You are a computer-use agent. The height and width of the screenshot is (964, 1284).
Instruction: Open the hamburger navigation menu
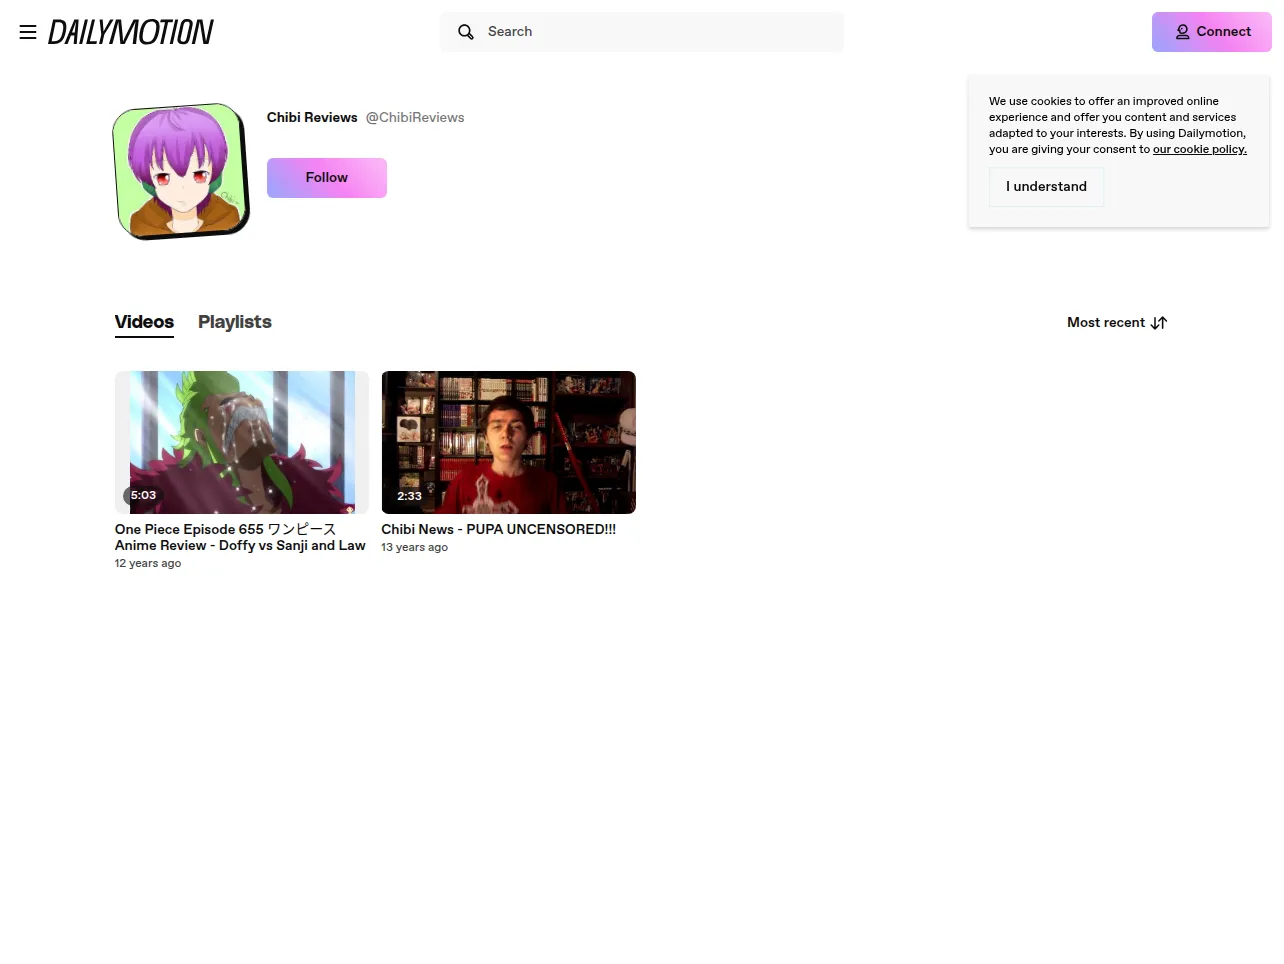(28, 32)
